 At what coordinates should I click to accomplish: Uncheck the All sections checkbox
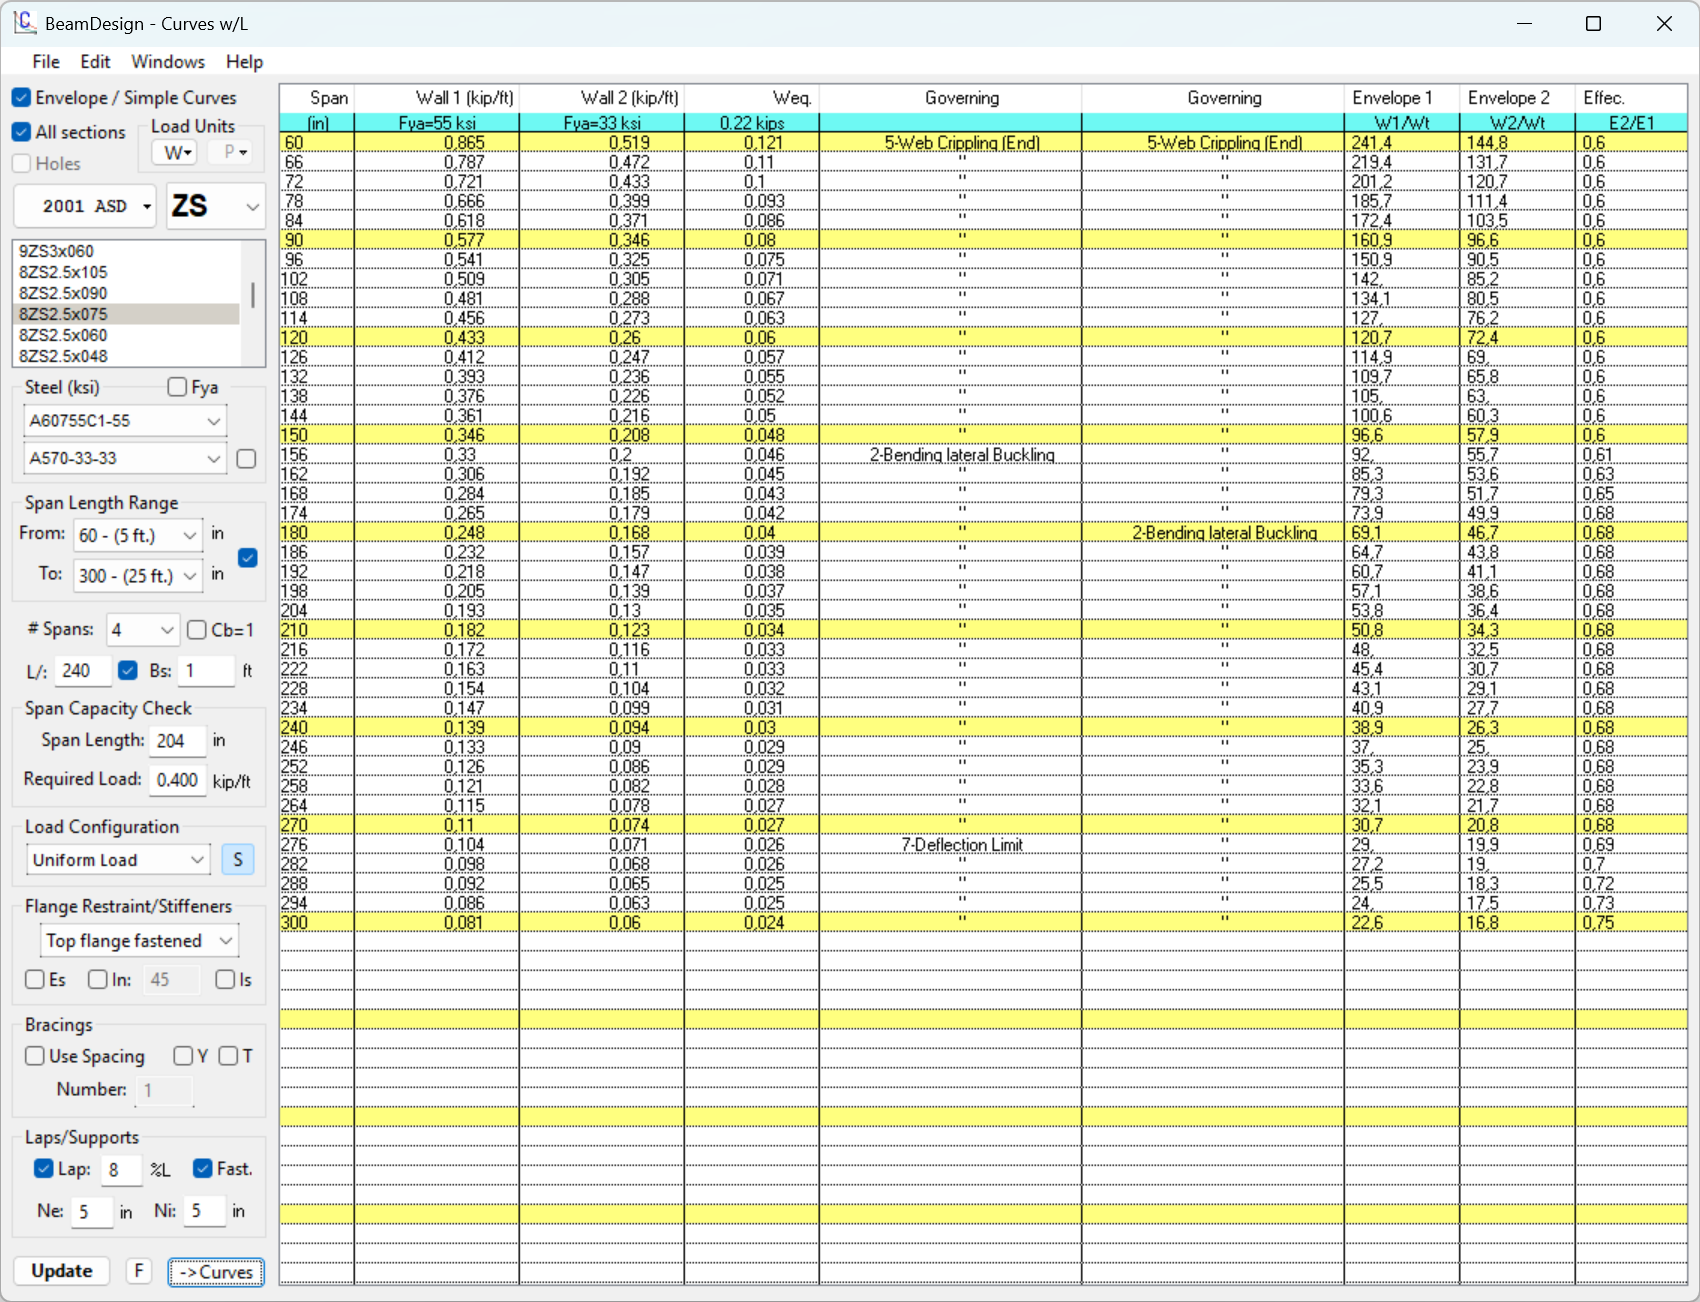pos(22,132)
